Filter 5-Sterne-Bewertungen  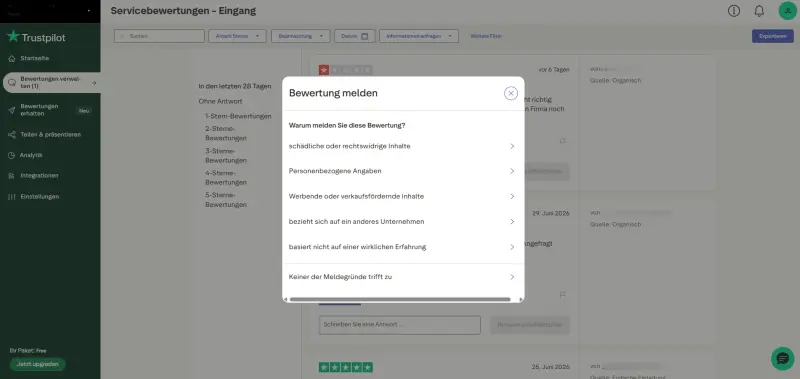click(226, 200)
